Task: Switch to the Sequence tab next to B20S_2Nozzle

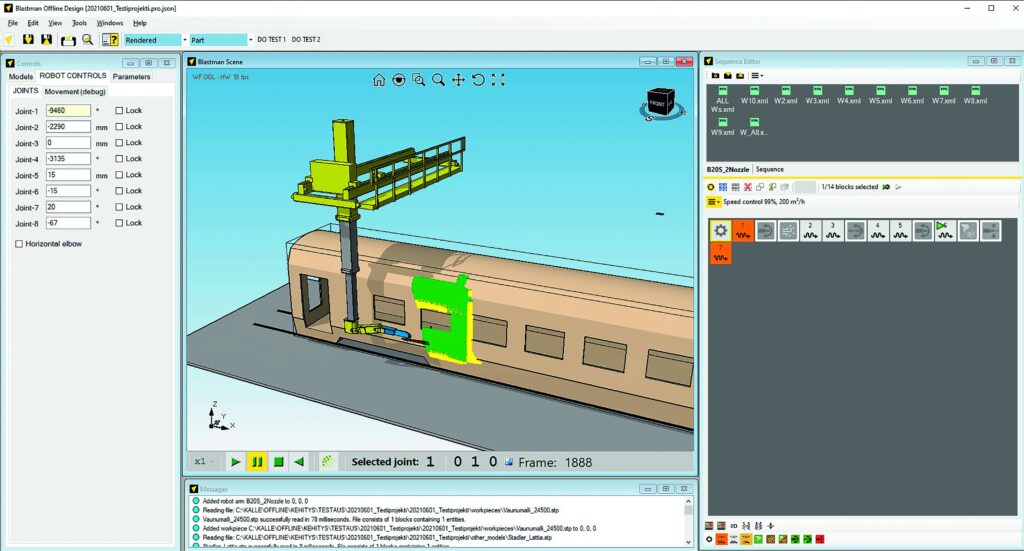Action: pos(769,169)
